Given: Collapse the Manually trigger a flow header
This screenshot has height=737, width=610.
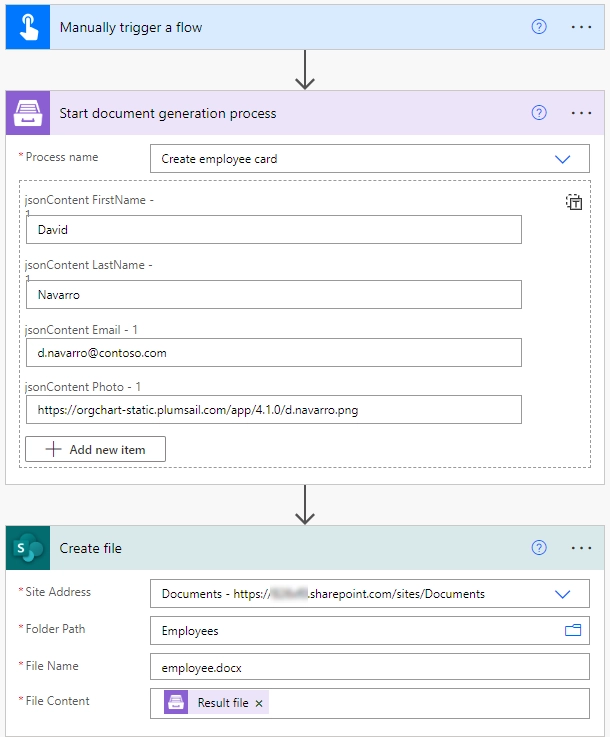Looking at the screenshot, I should click(x=305, y=27).
